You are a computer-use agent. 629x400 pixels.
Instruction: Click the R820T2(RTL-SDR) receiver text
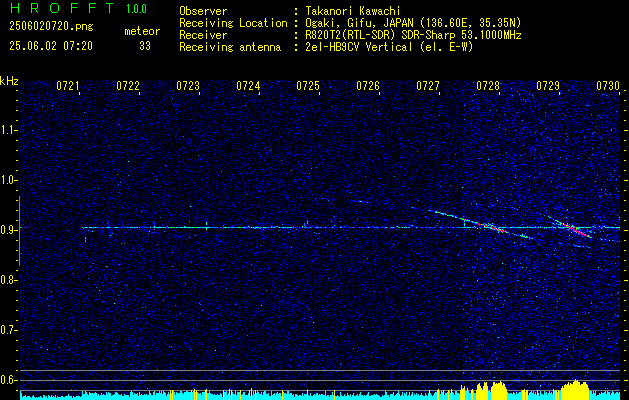click(x=413, y=35)
